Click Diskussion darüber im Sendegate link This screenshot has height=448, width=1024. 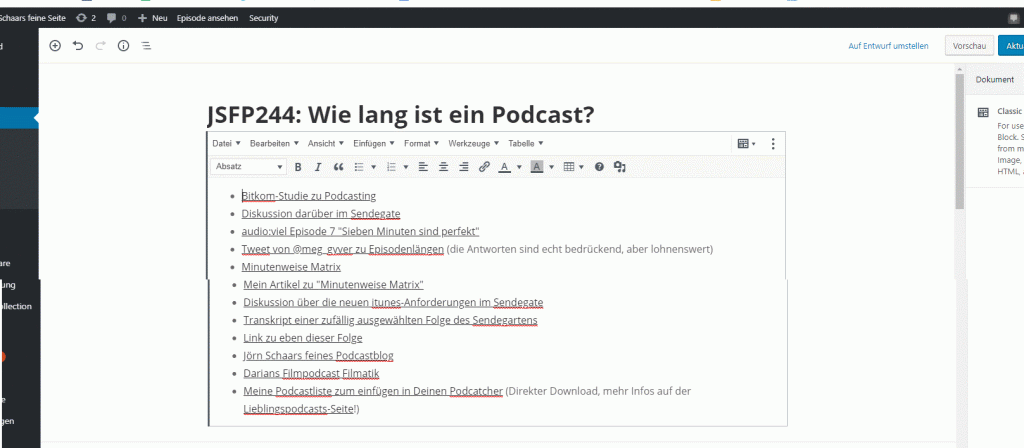click(x=321, y=214)
